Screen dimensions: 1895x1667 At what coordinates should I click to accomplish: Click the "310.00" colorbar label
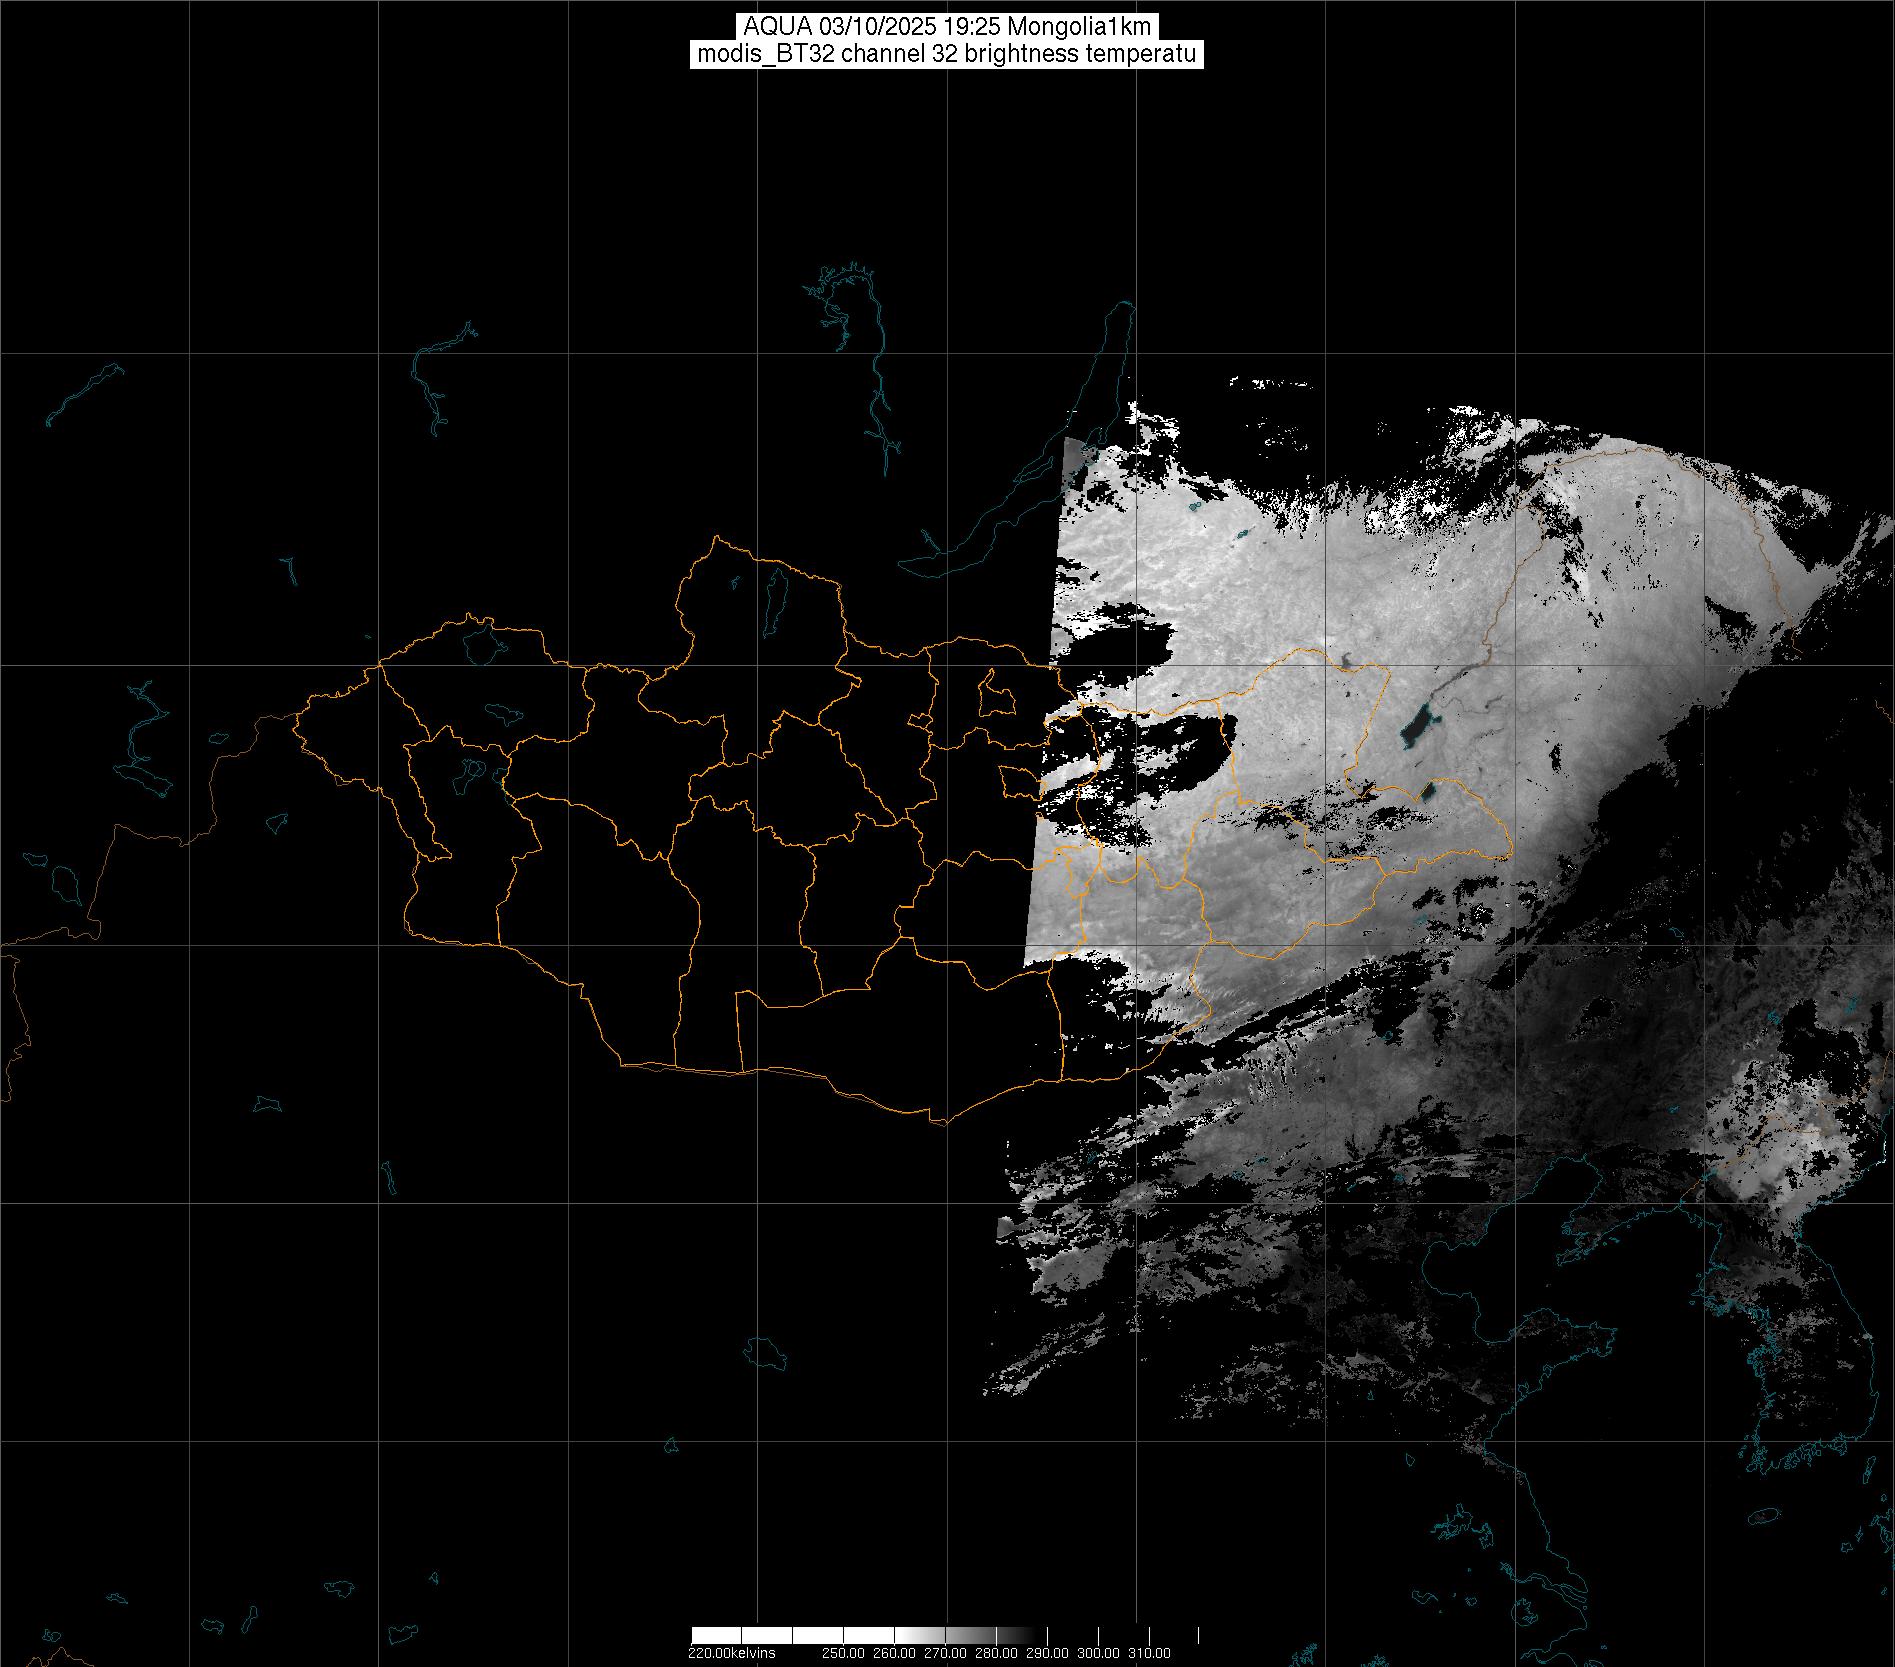[x=1151, y=1653]
